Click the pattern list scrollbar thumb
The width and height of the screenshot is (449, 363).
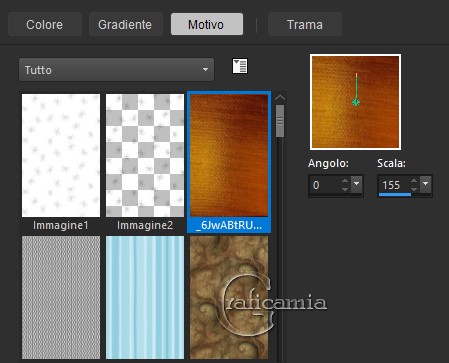tap(280, 121)
